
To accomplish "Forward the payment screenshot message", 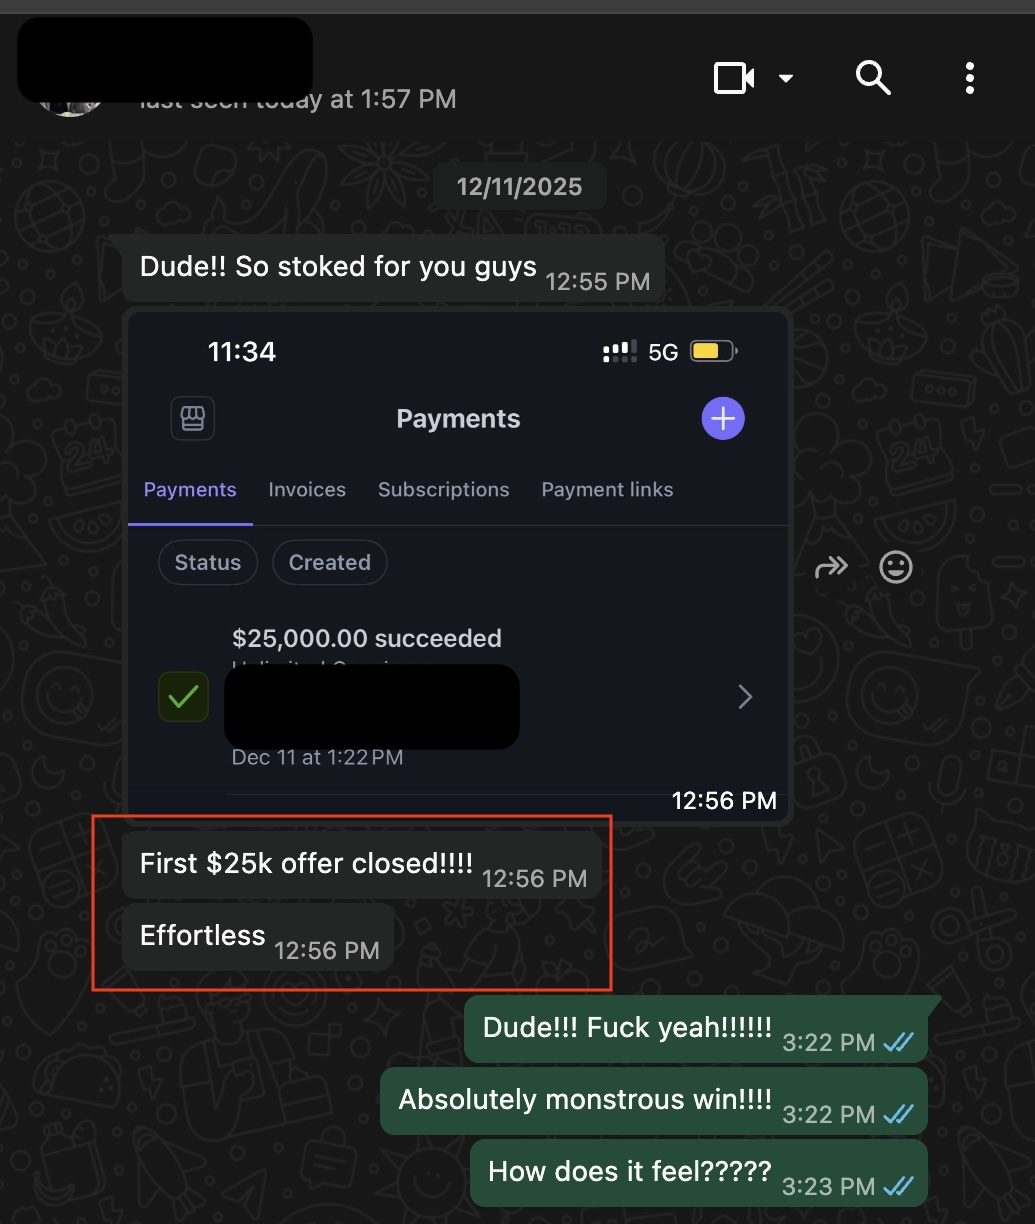I will pyautogui.click(x=831, y=567).
